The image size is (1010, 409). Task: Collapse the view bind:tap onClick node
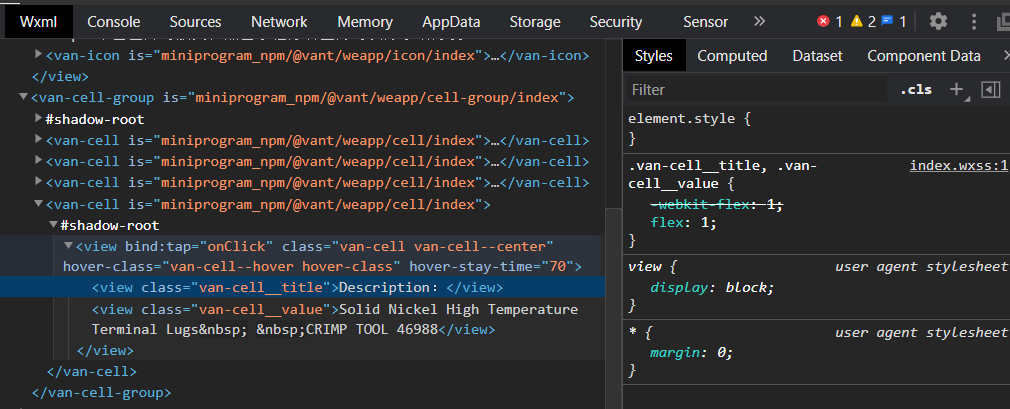click(68, 246)
